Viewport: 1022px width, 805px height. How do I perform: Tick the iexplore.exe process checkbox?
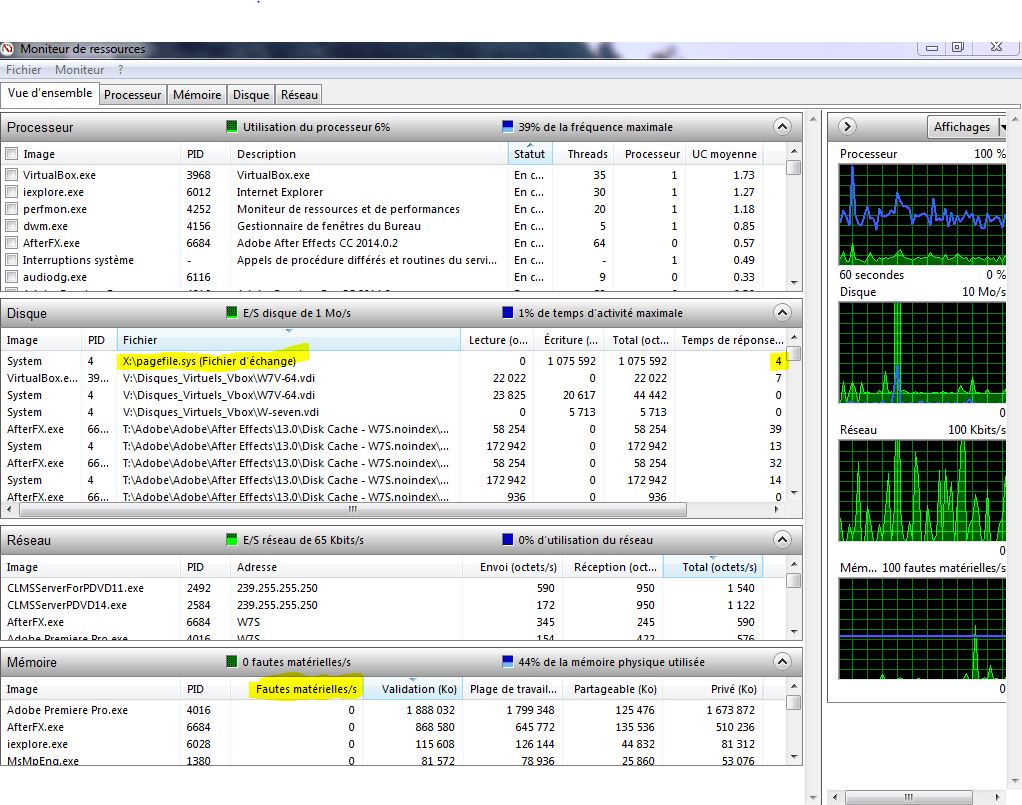12,192
